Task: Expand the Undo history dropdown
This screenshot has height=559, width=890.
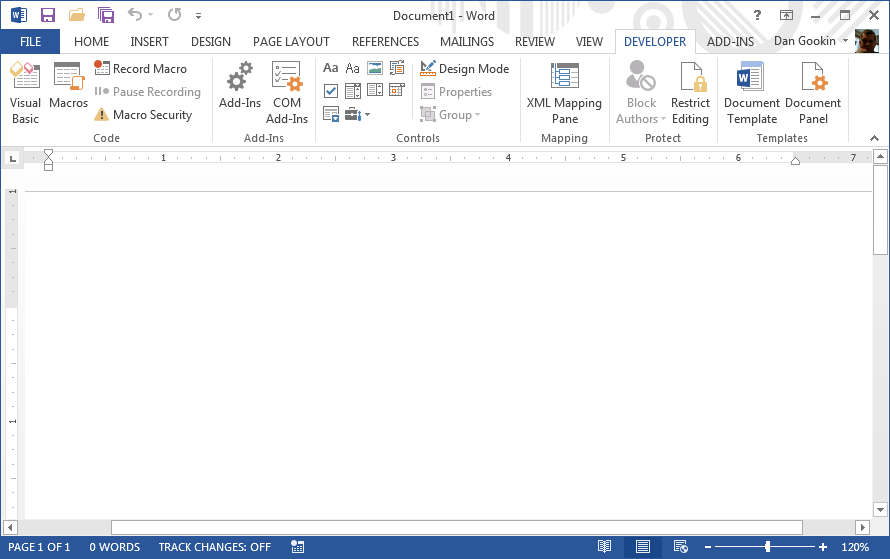Action: point(150,15)
